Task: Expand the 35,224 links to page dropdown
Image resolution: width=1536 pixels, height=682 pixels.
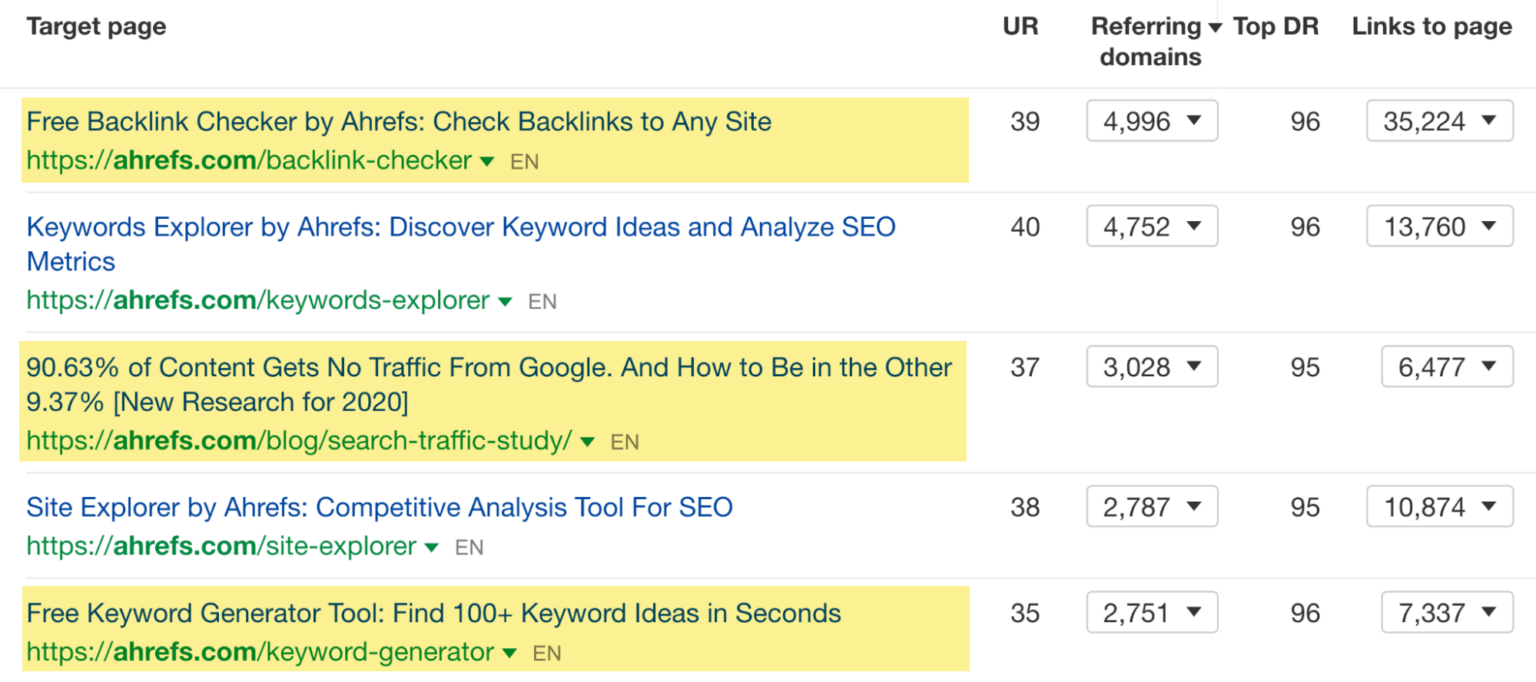Action: pyautogui.click(x=1439, y=120)
